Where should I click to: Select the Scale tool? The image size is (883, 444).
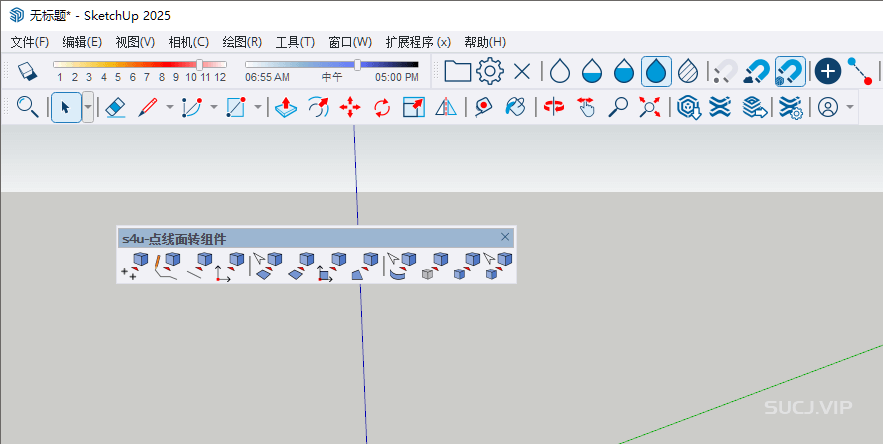point(414,106)
